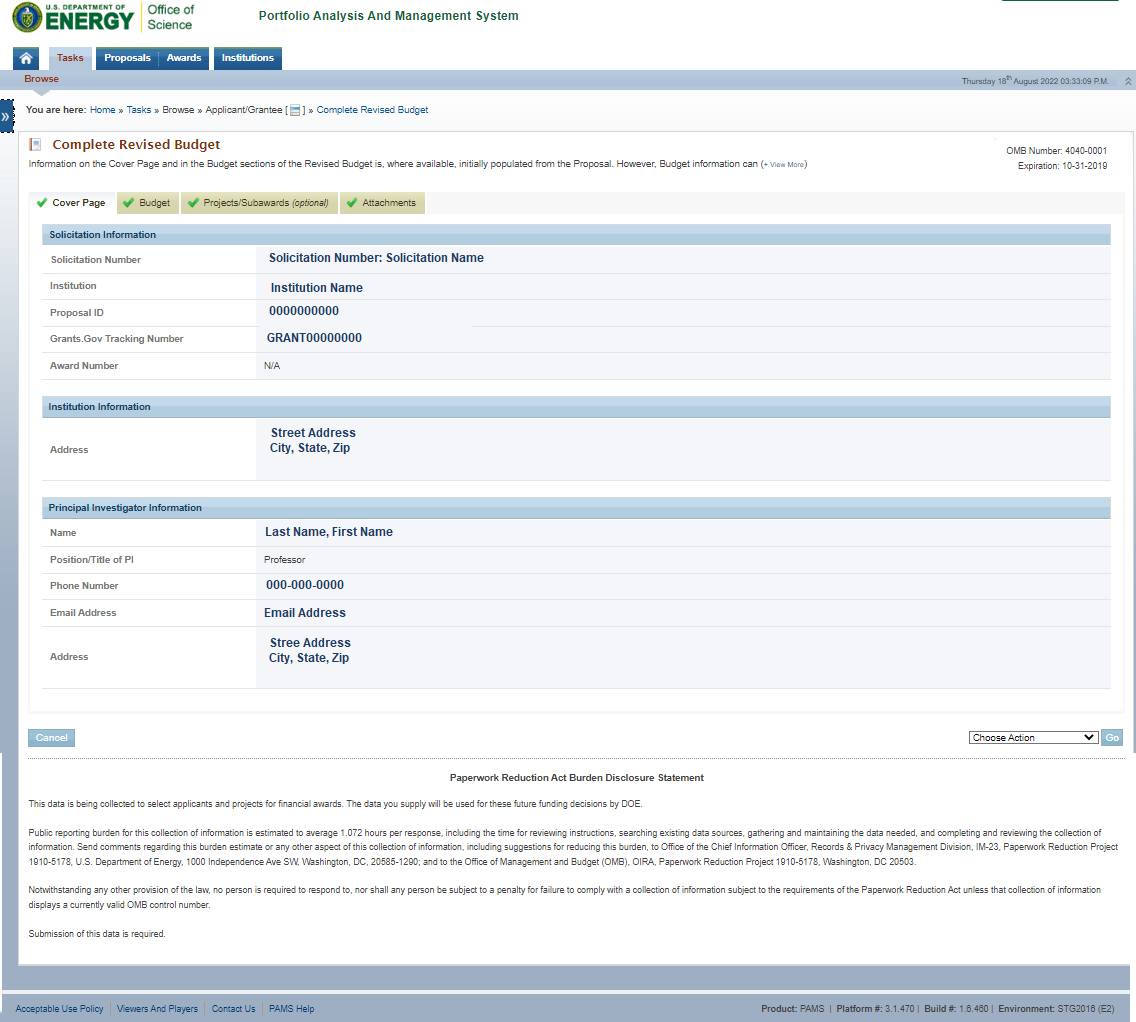Open the Institutions menu tab
The height and width of the screenshot is (1022, 1136).
coord(248,58)
